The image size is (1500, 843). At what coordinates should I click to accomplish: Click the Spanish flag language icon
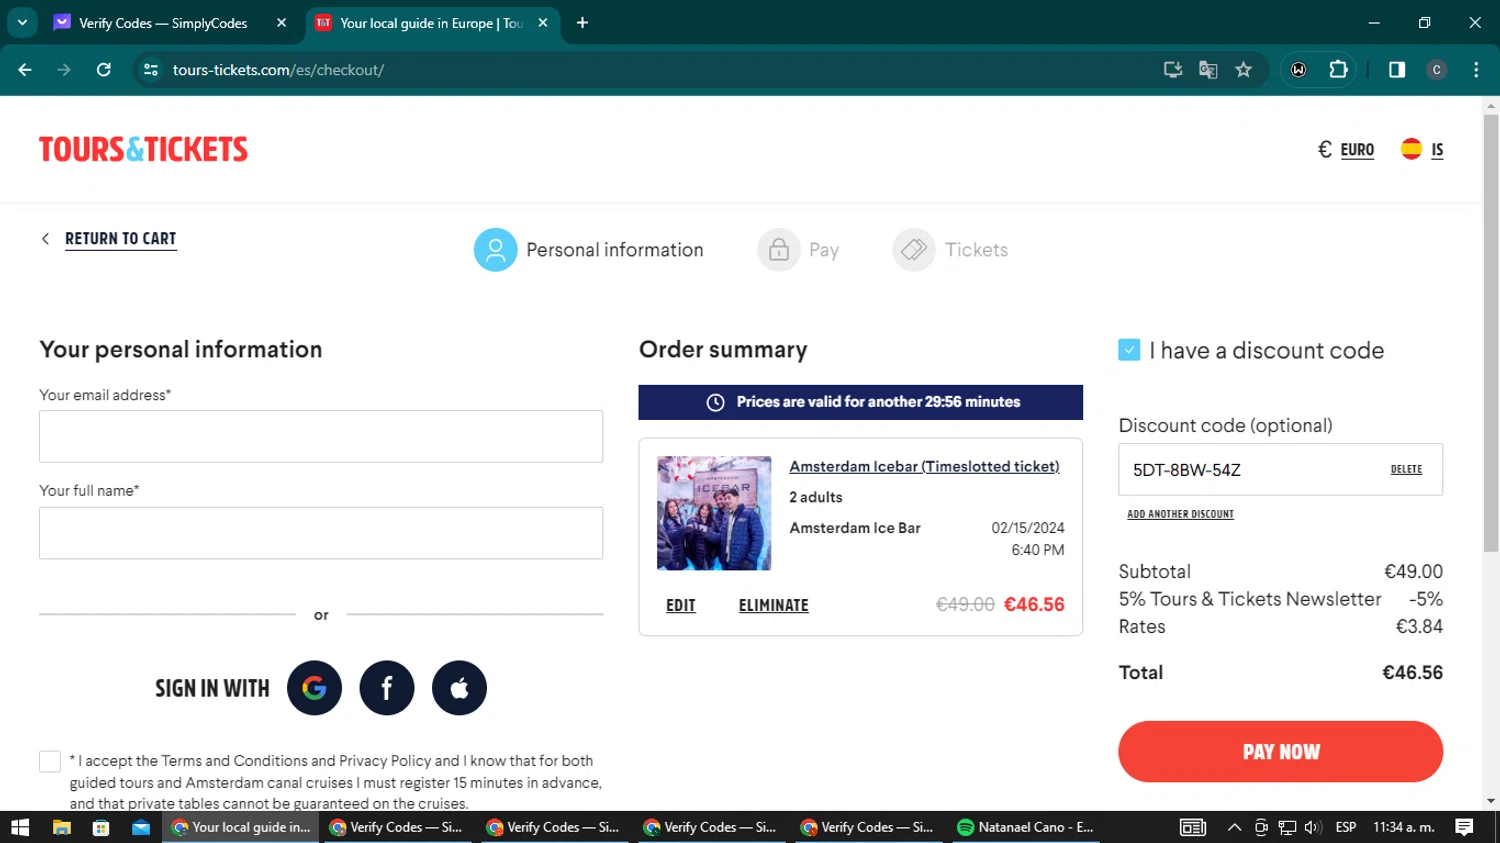[1411, 149]
